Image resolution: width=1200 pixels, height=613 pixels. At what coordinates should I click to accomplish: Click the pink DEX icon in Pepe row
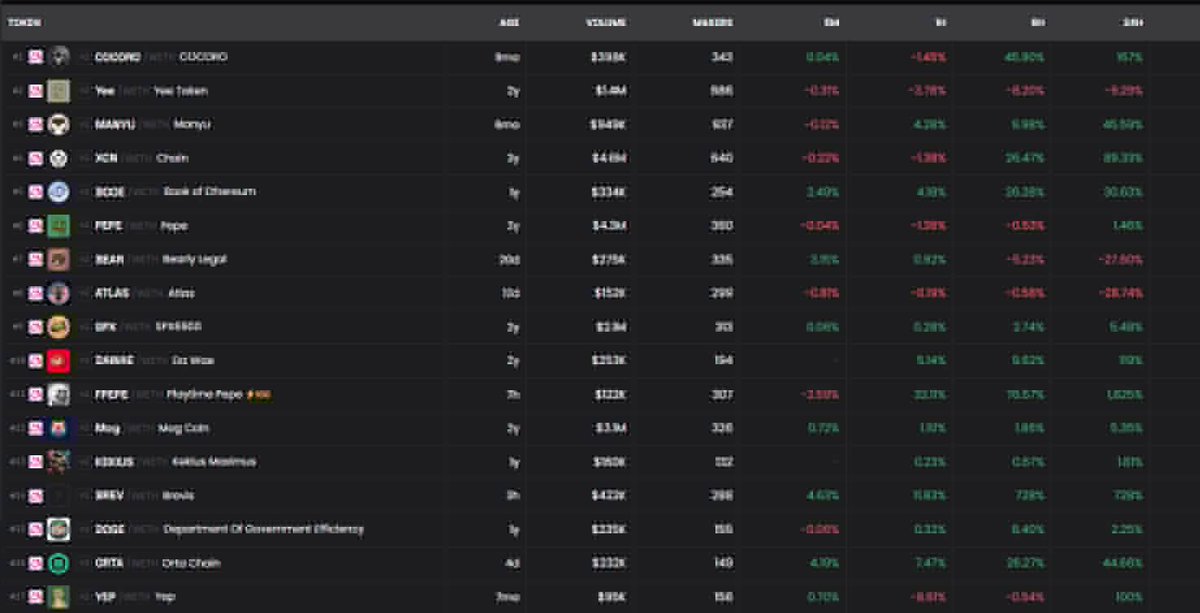coord(36,226)
